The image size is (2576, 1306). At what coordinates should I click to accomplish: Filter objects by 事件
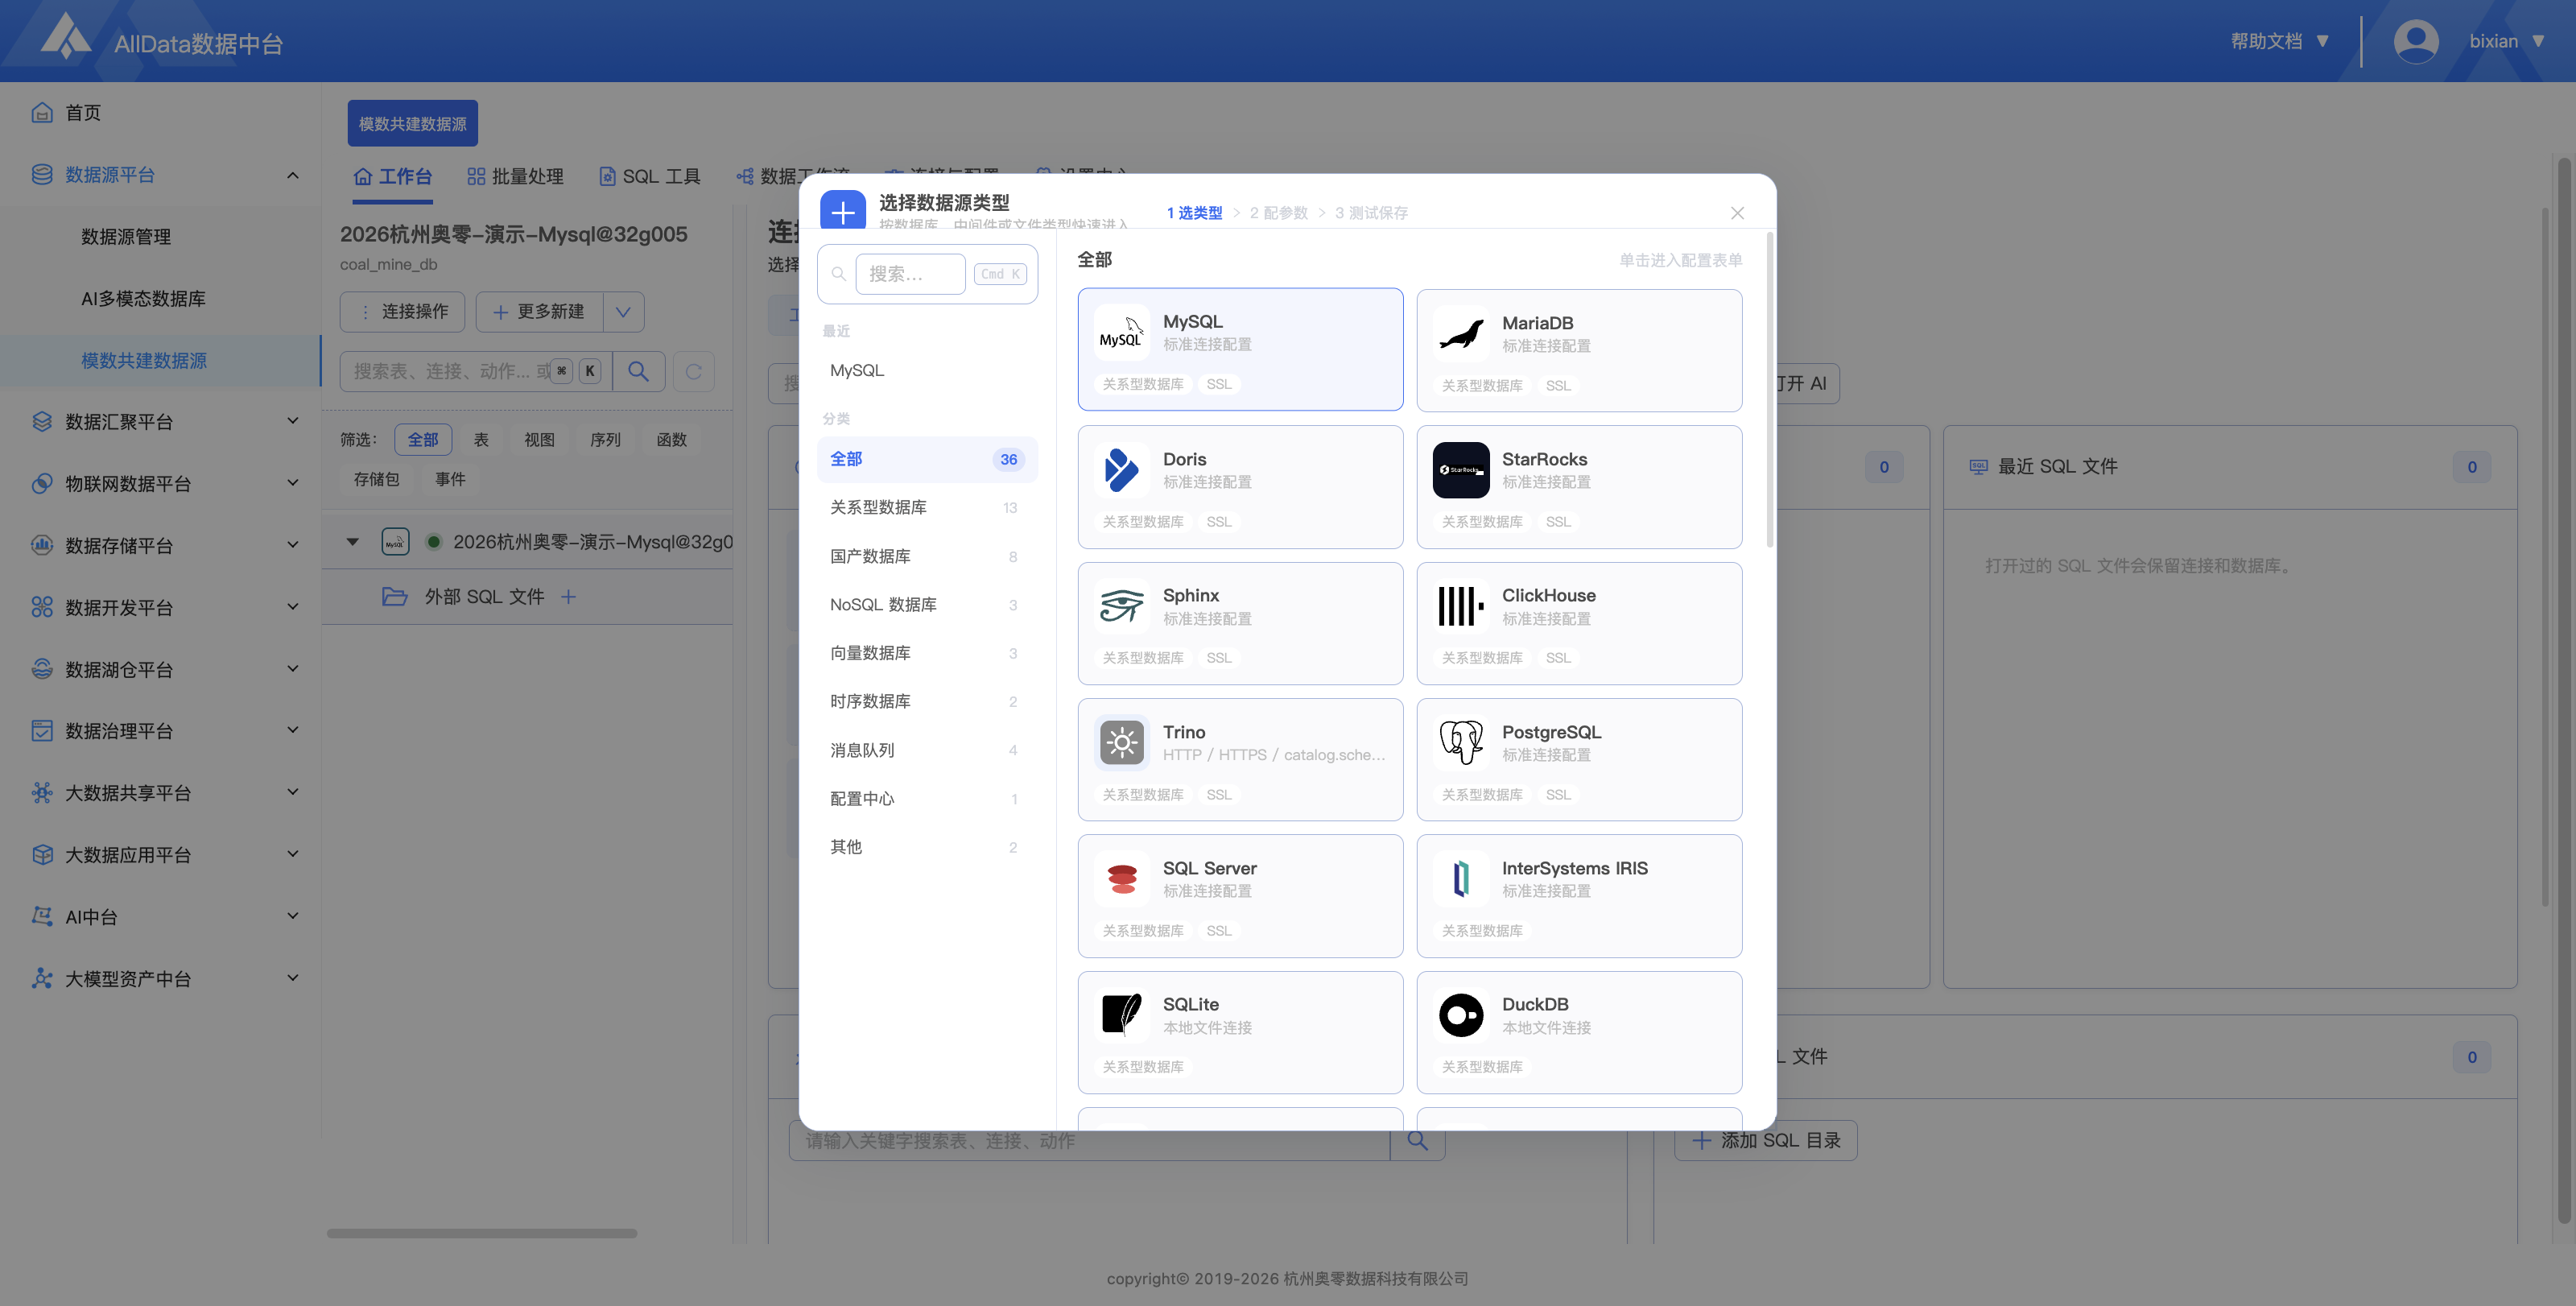450,479
